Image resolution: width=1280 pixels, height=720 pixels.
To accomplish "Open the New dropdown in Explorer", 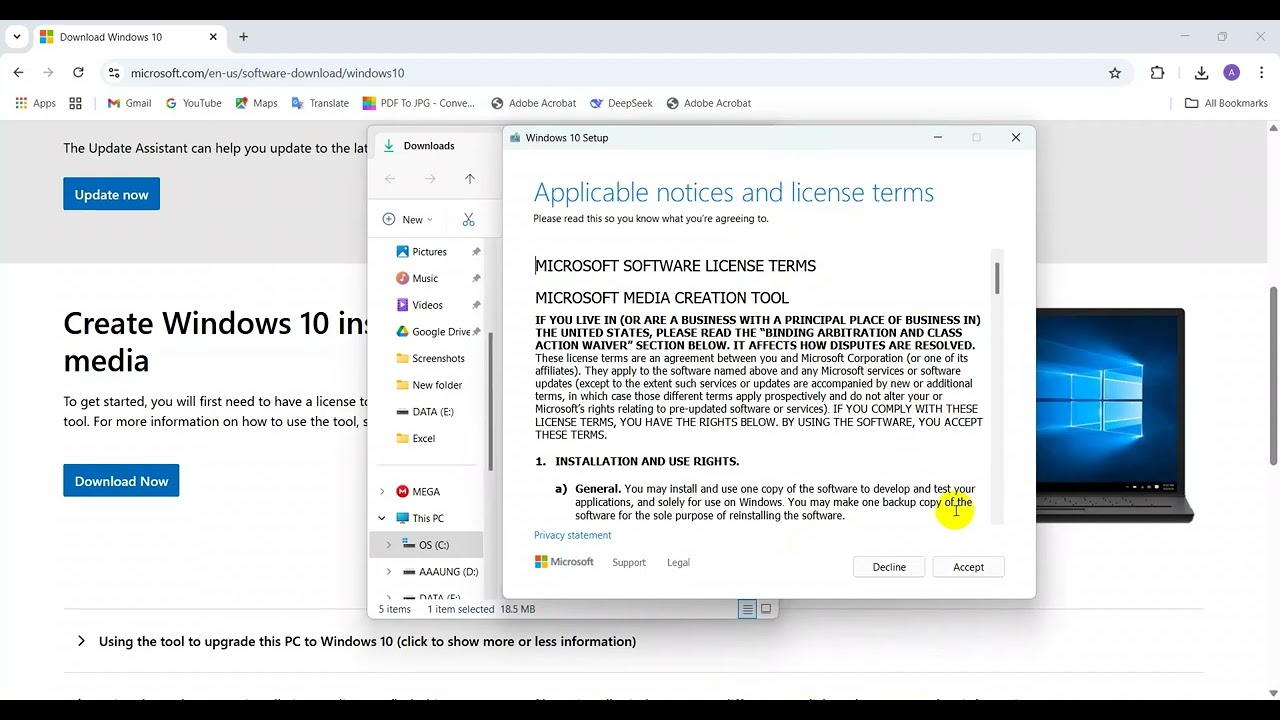I will click(x=407, y=220).
